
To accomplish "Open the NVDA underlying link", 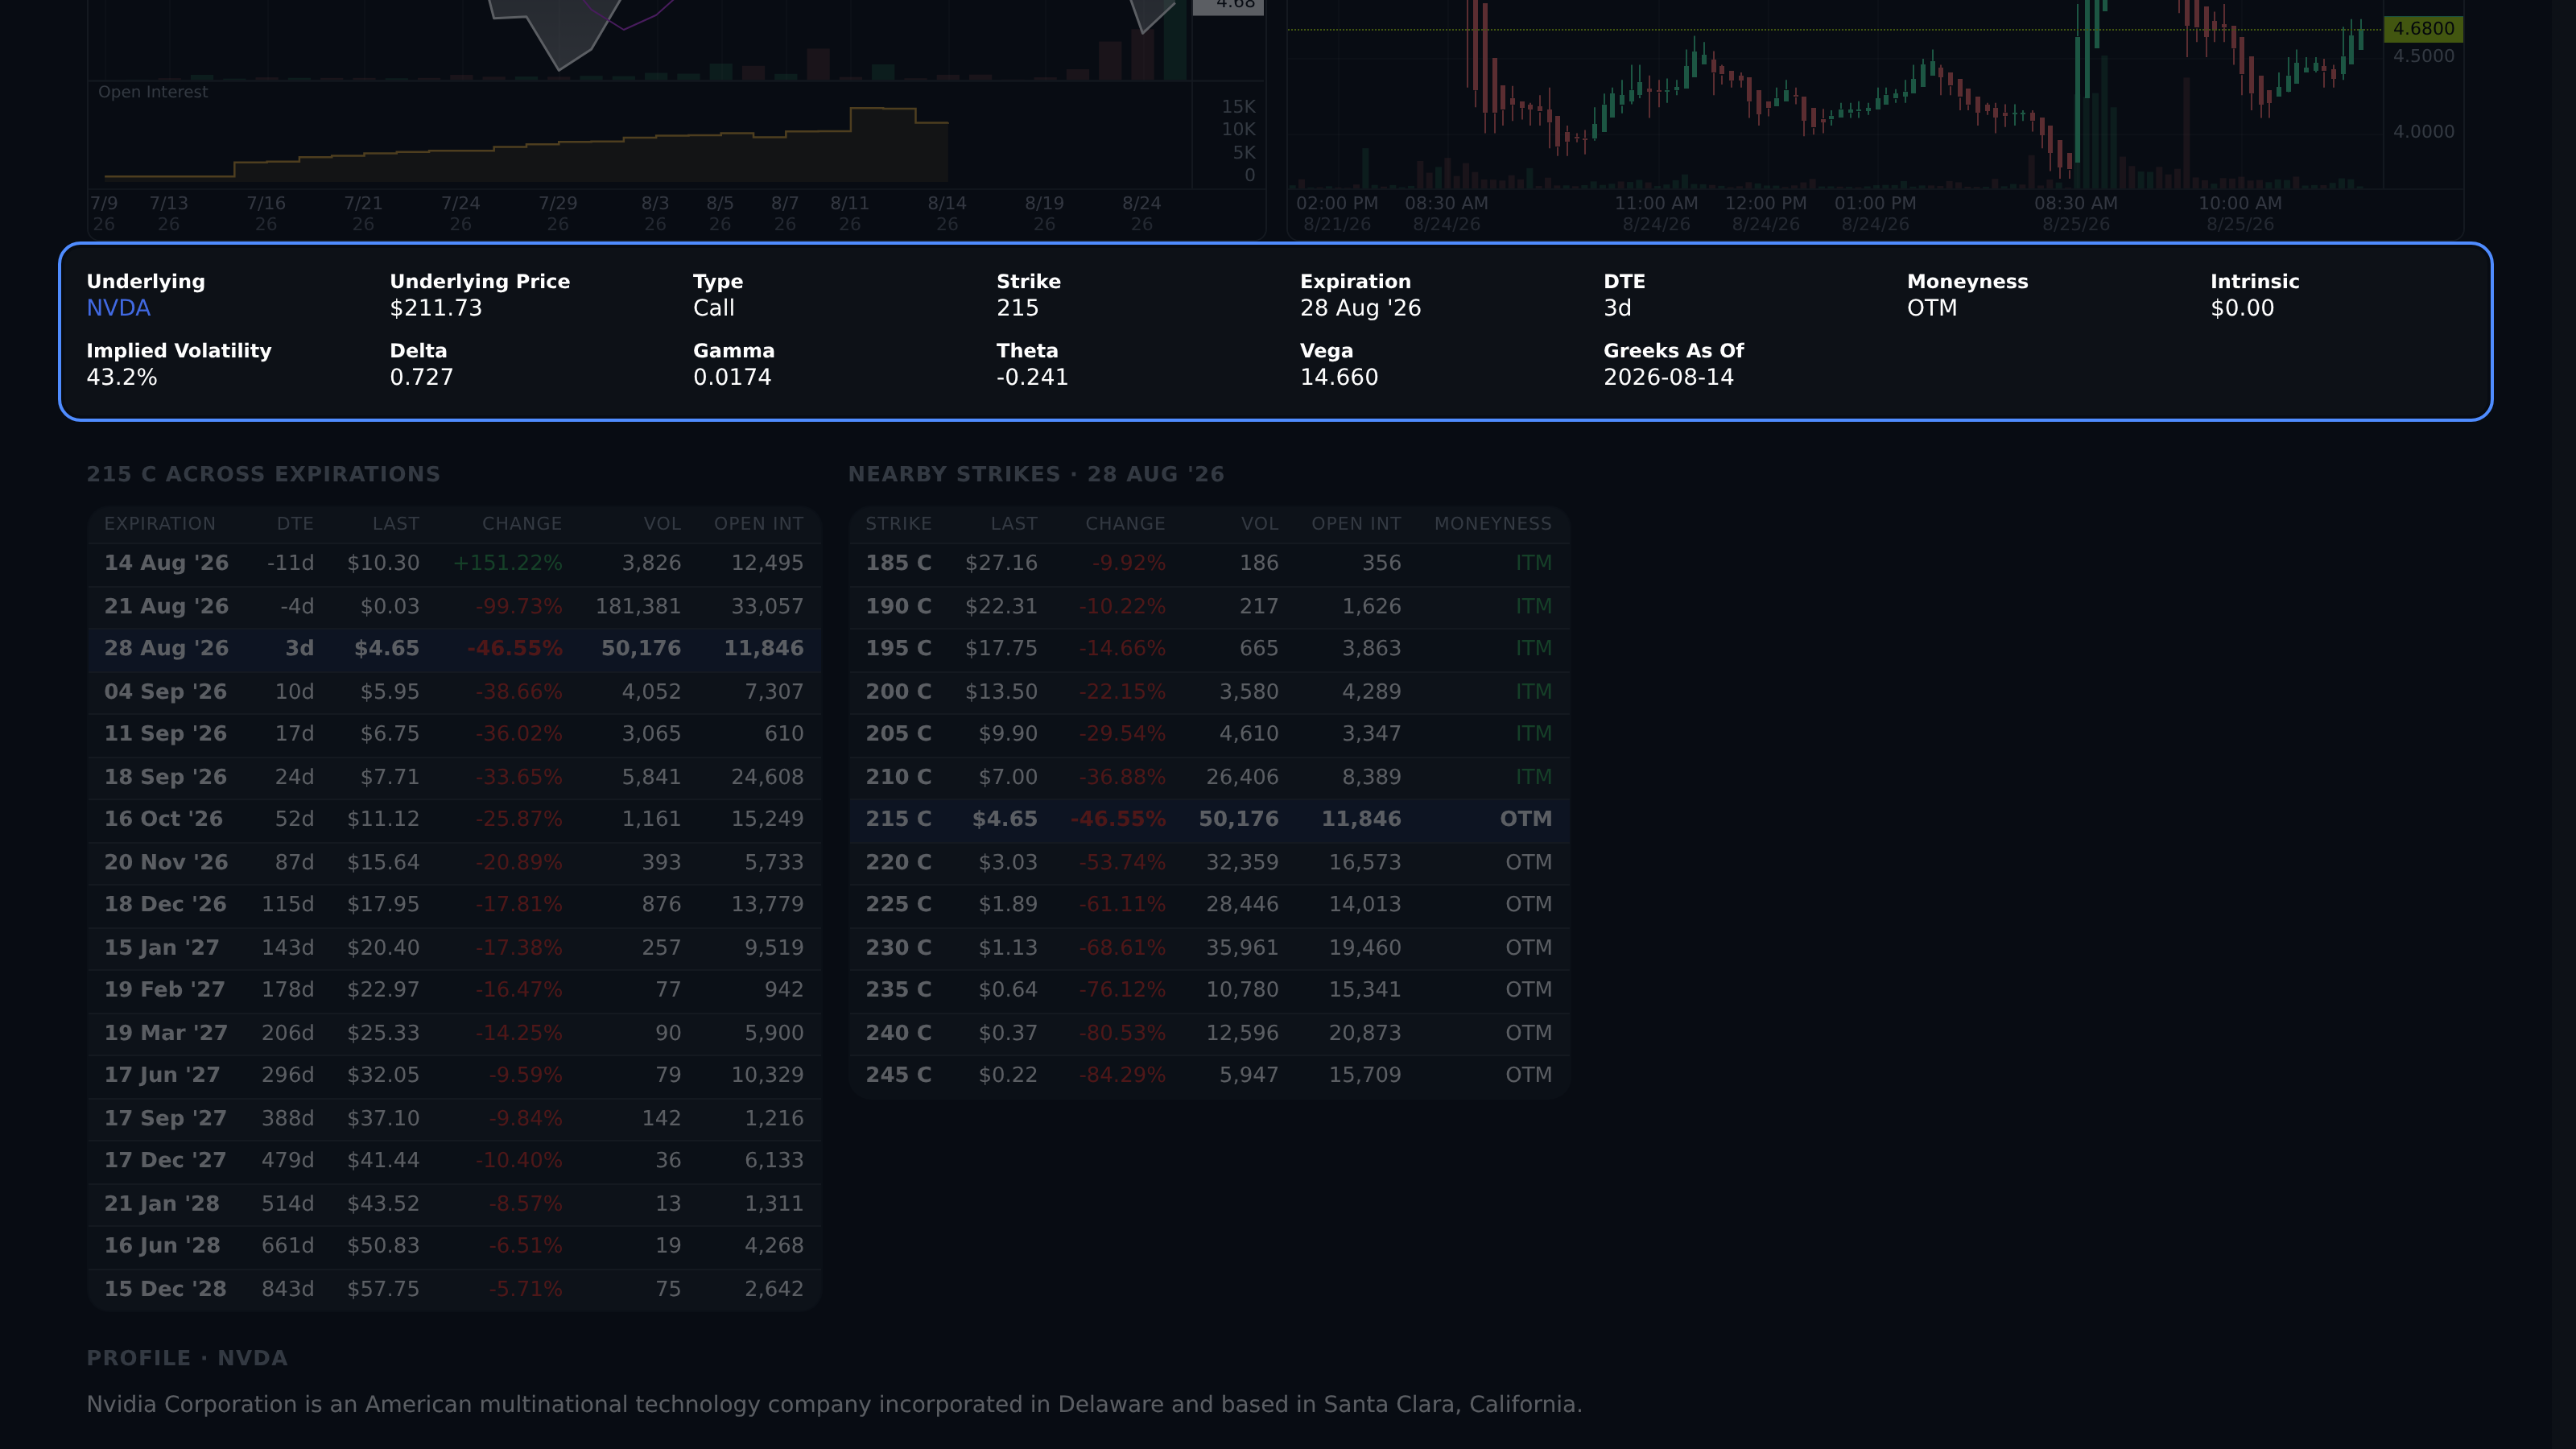I will click(x=118, y=308).
